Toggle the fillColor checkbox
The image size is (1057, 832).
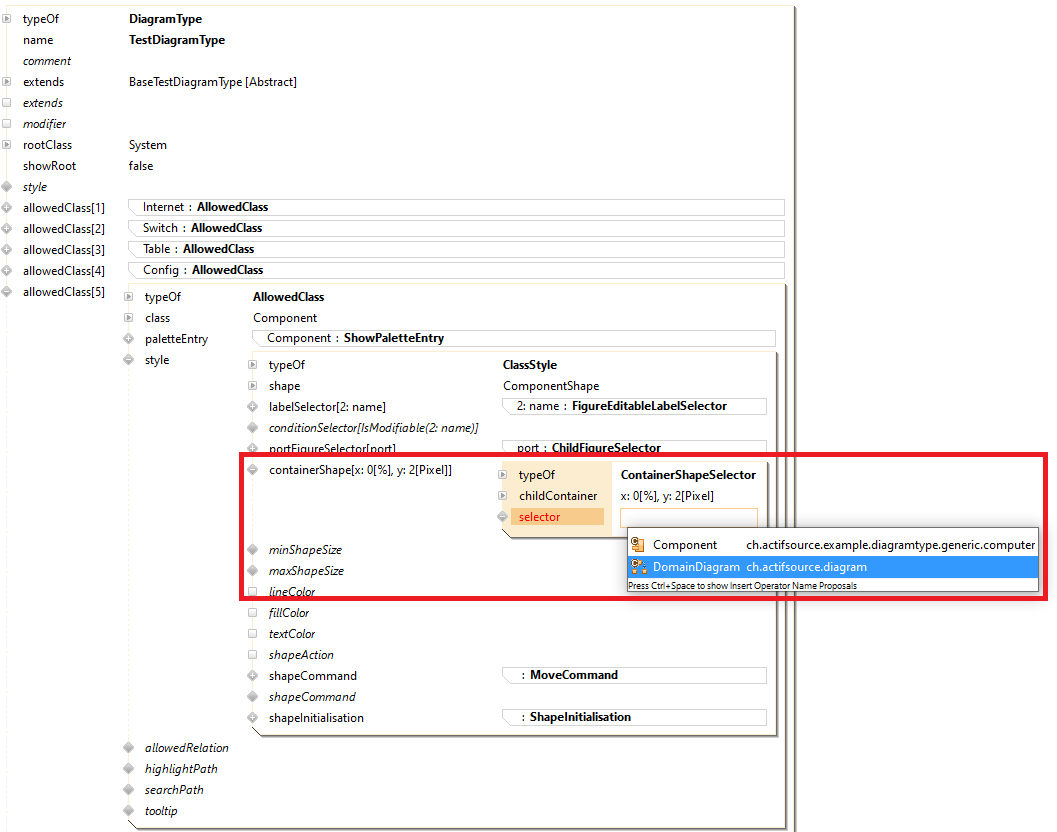[x=253, y=613]
